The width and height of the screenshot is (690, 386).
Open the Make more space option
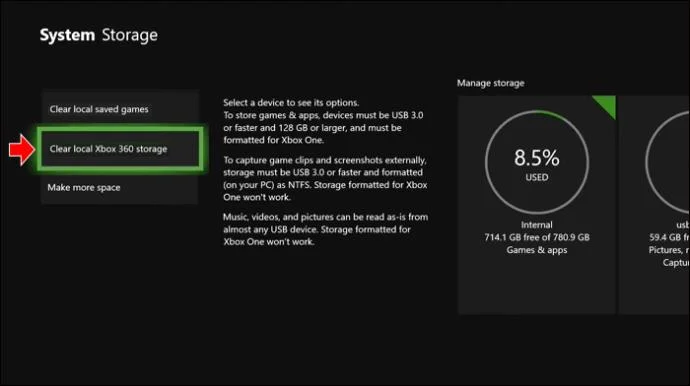tap(120, 187)
